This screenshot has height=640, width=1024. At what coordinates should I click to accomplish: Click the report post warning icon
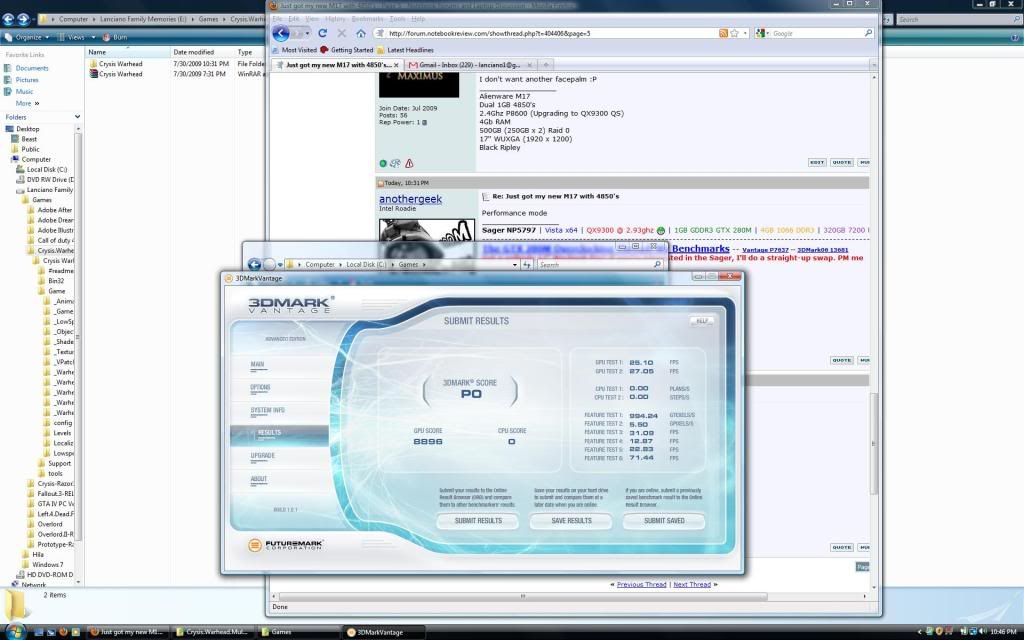tap(409, 163)
